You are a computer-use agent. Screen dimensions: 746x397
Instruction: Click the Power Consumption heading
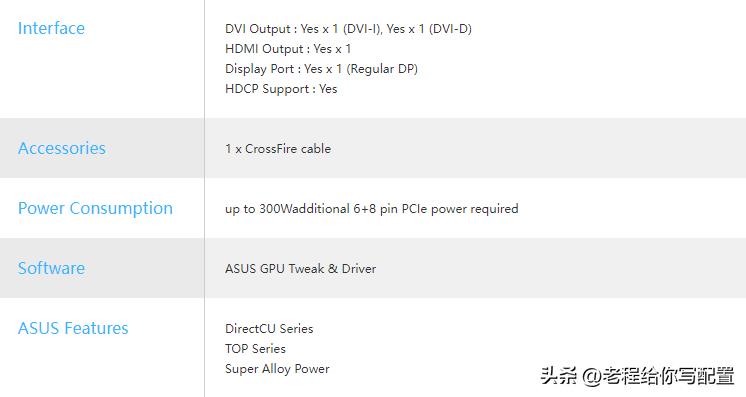click(95, 208)
